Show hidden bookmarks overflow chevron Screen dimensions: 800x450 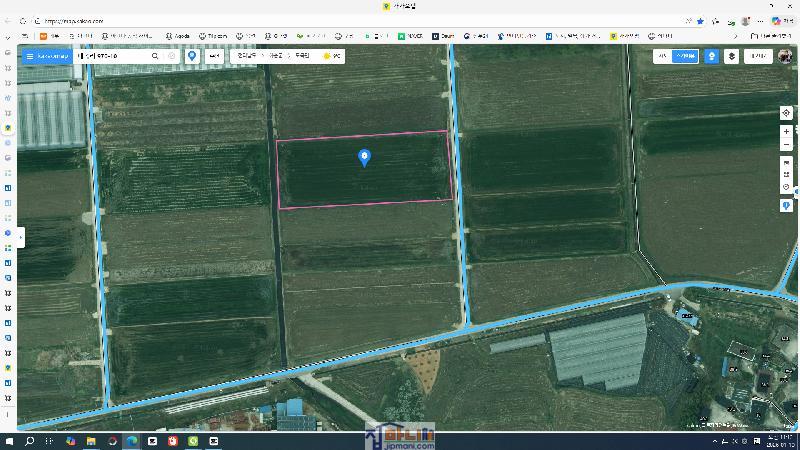click(x=736, y=36)
